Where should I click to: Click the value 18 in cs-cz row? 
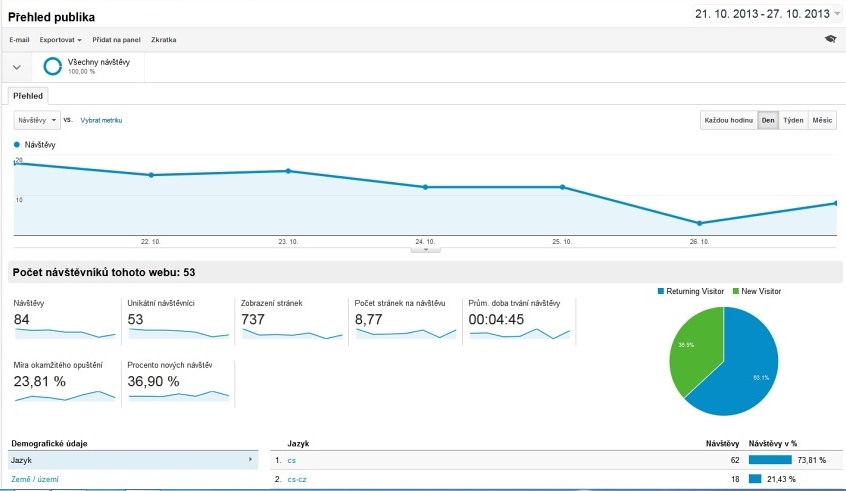tap(735, 479)
